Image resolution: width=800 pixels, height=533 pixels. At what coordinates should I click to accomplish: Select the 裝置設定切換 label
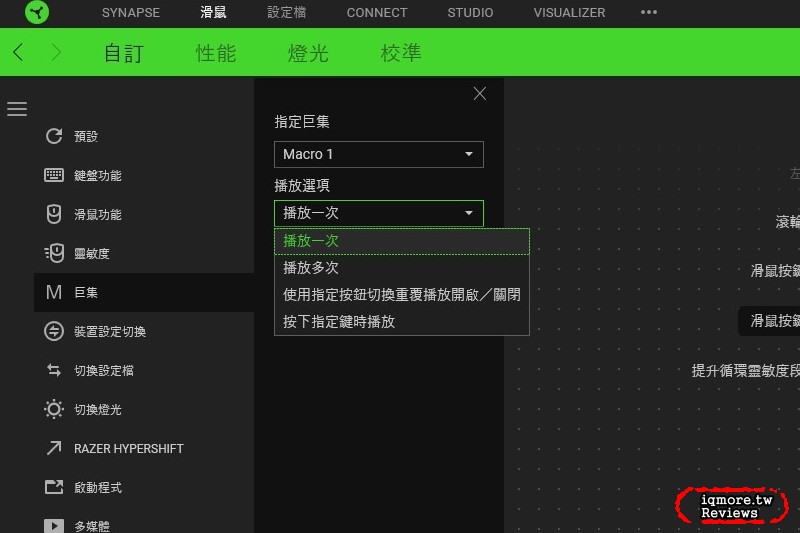pyautogui.click(x=110, y=332)
